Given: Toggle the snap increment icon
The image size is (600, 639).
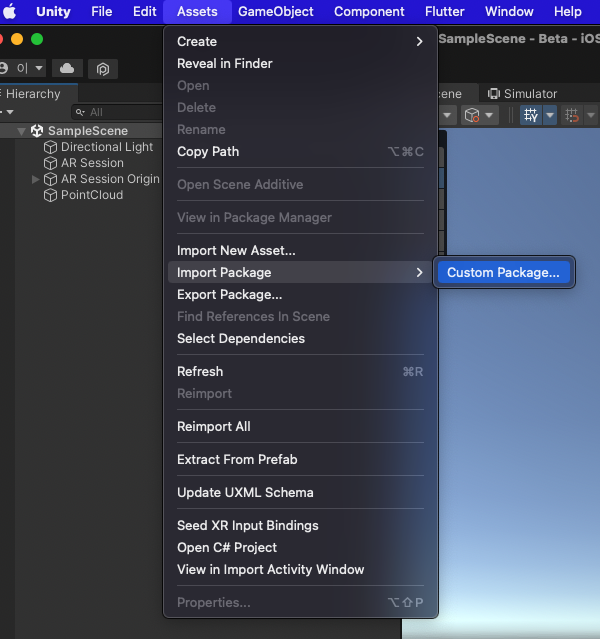Looking at the screenshot, I should 572,115.
